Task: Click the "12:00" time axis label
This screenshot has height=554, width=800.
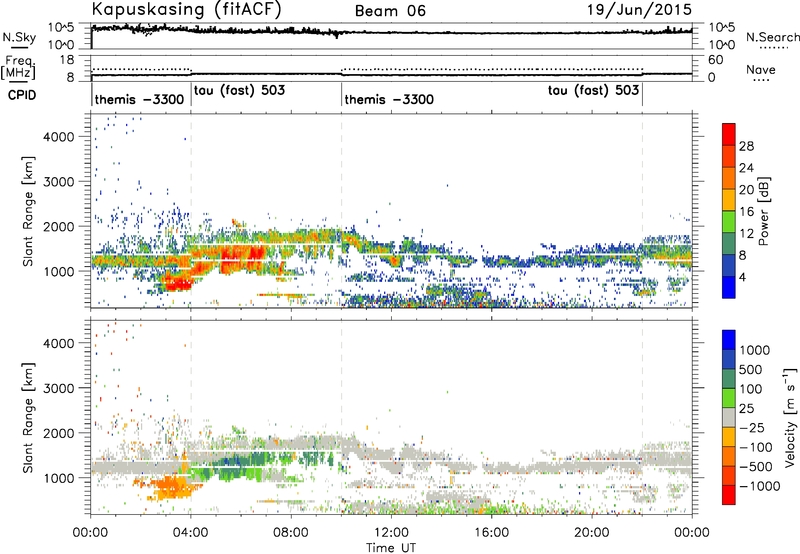Action: tap(391, 533)
